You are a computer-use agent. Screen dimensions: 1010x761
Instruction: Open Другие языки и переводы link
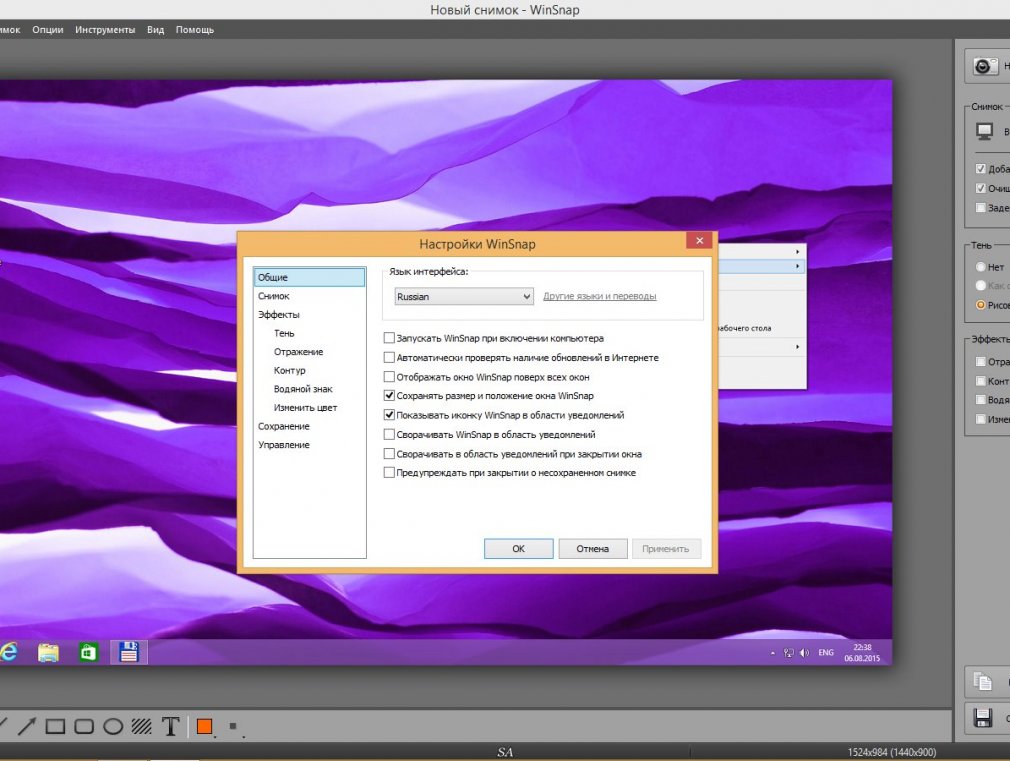pos(600,296)
